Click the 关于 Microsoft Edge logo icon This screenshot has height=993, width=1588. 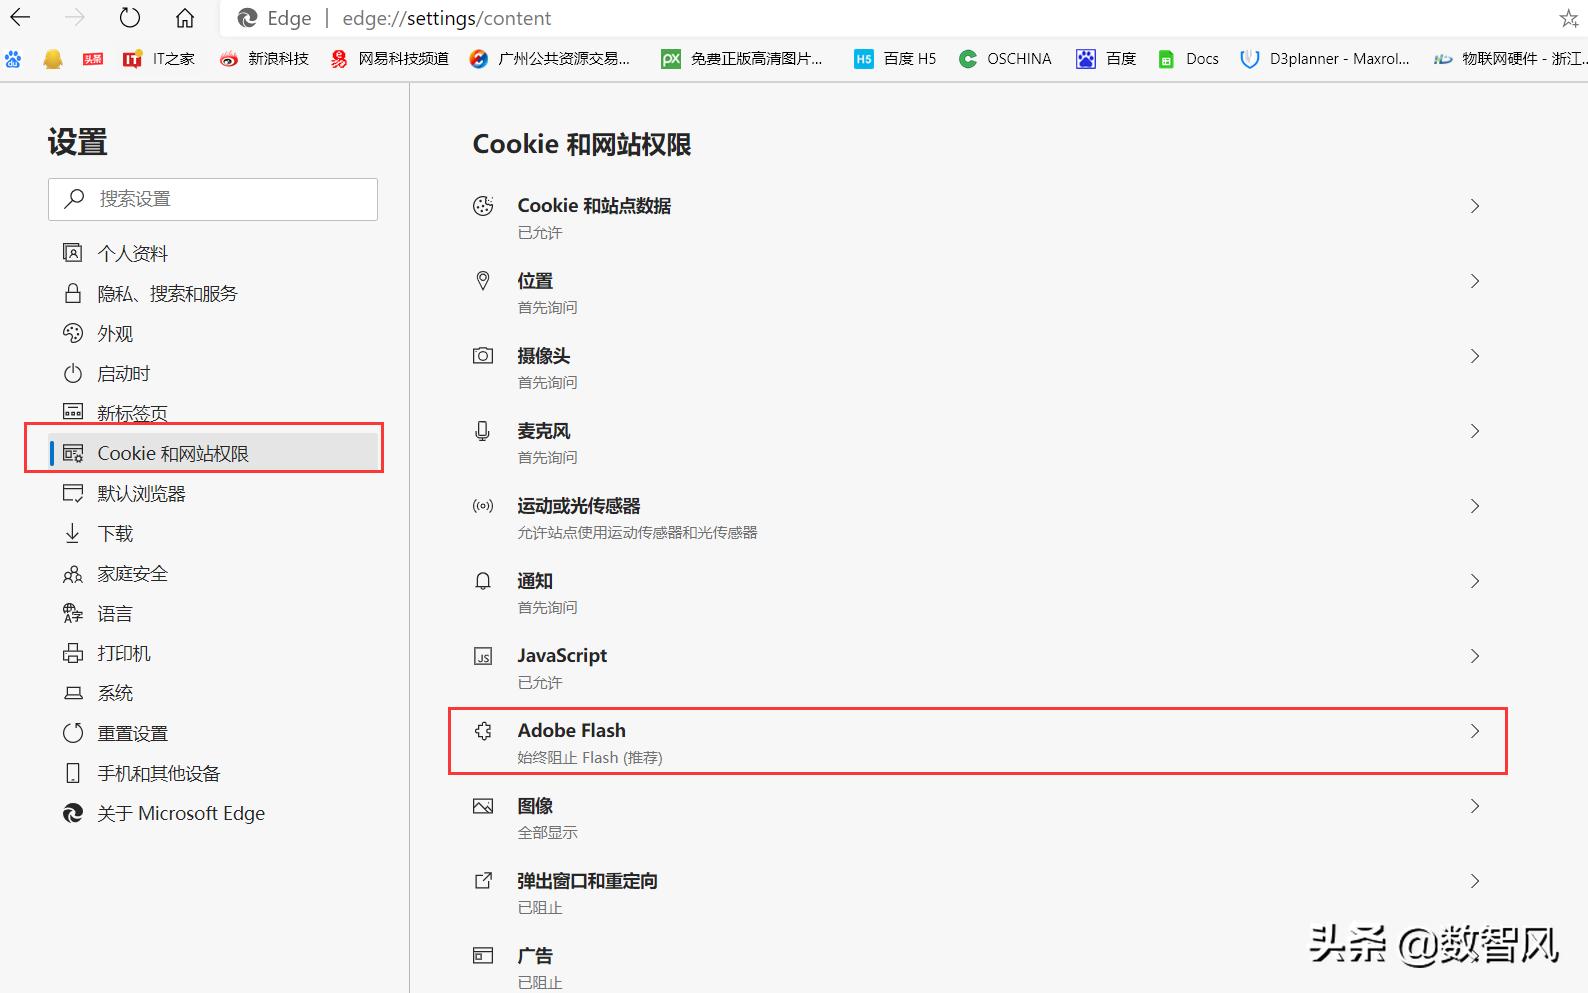click(73, 813)
